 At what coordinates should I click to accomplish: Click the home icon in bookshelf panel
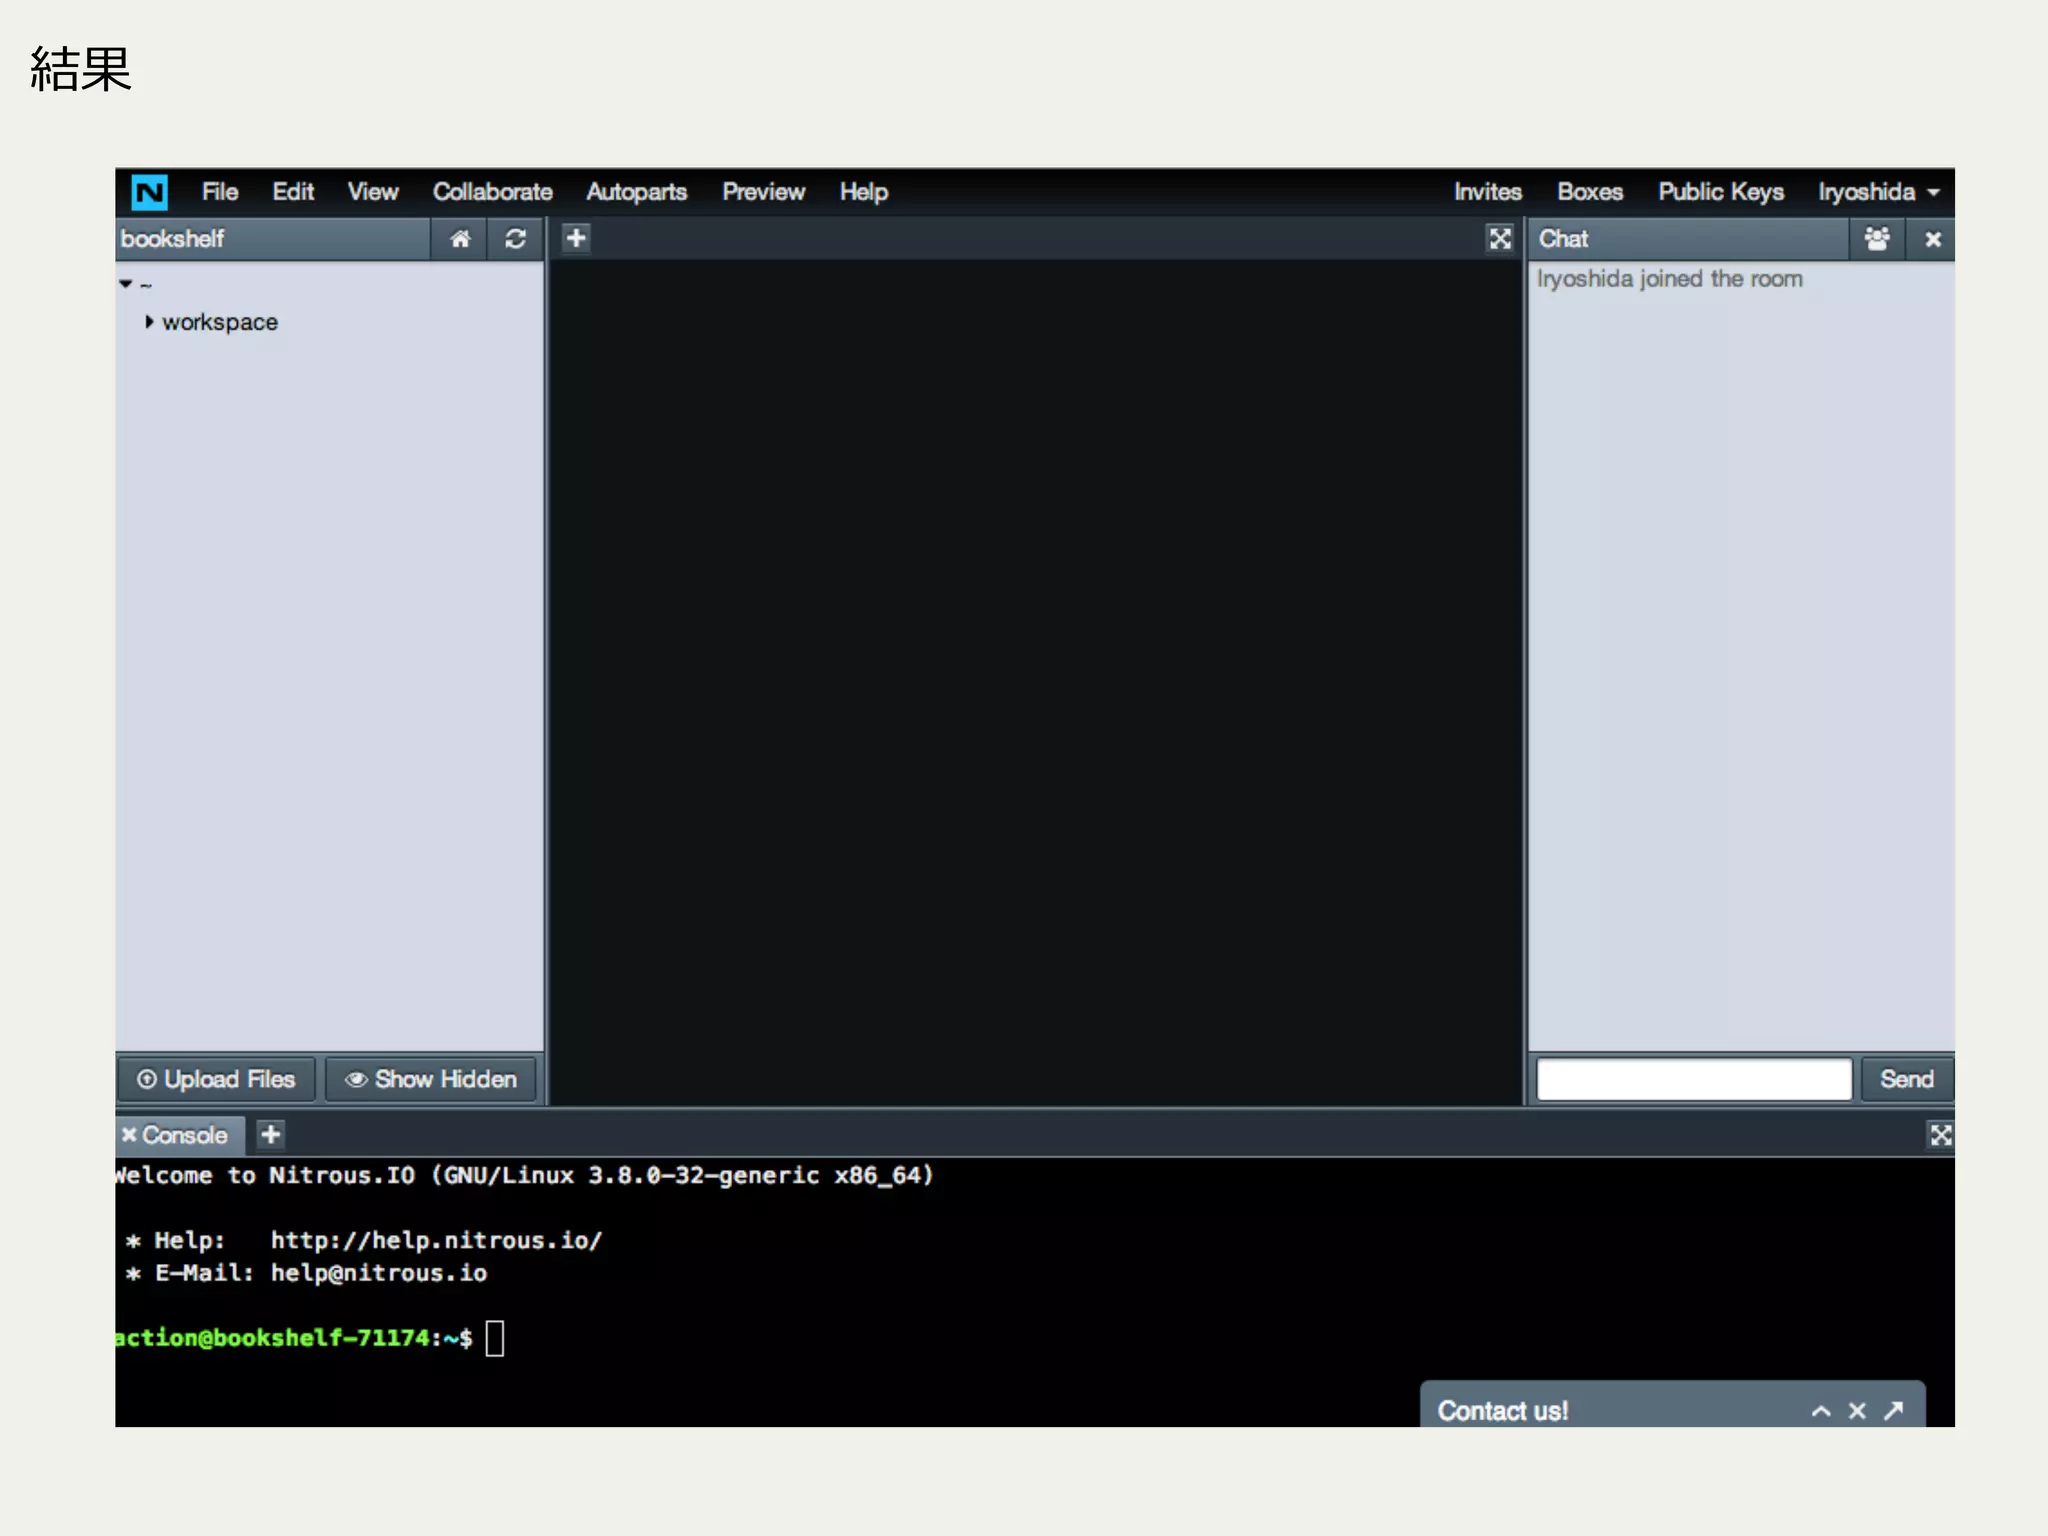(460, 239)
